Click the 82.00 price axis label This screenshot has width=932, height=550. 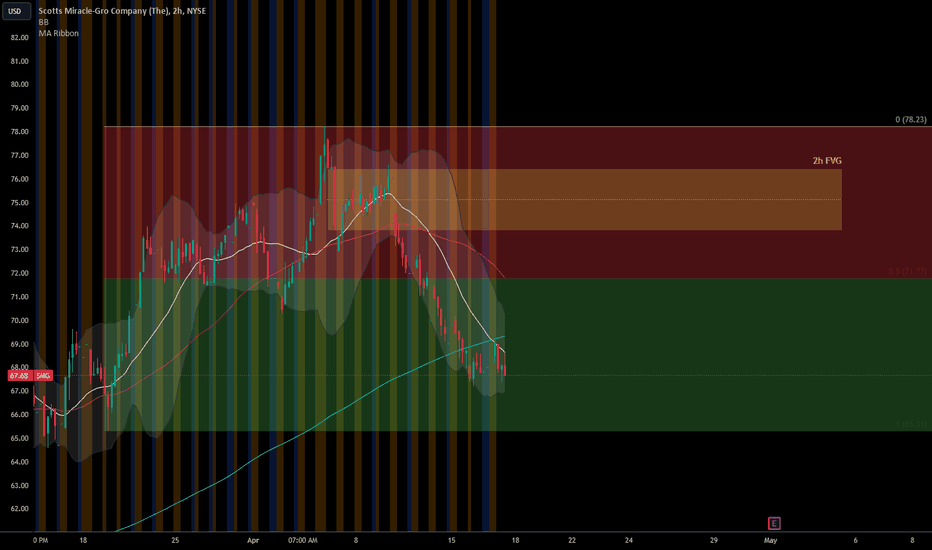[20, 37]
